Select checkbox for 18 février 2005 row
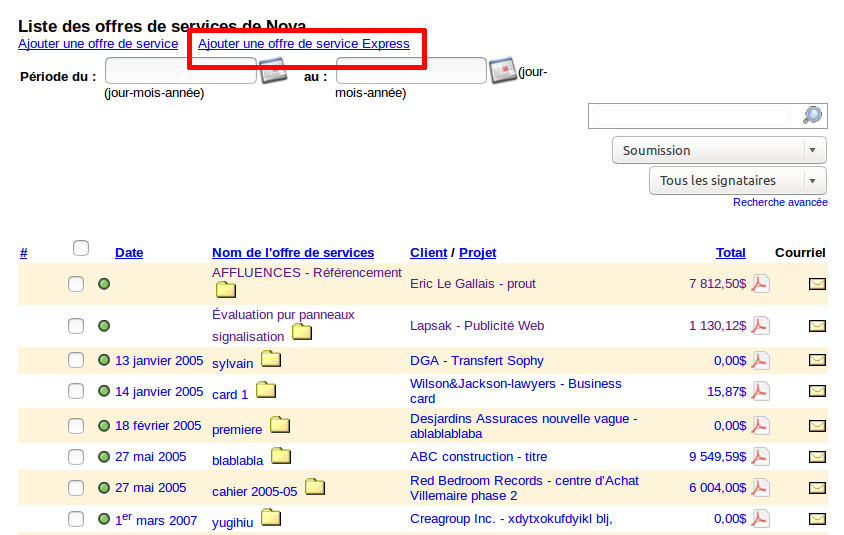844x535 pixels. click(x=76, y=426)
